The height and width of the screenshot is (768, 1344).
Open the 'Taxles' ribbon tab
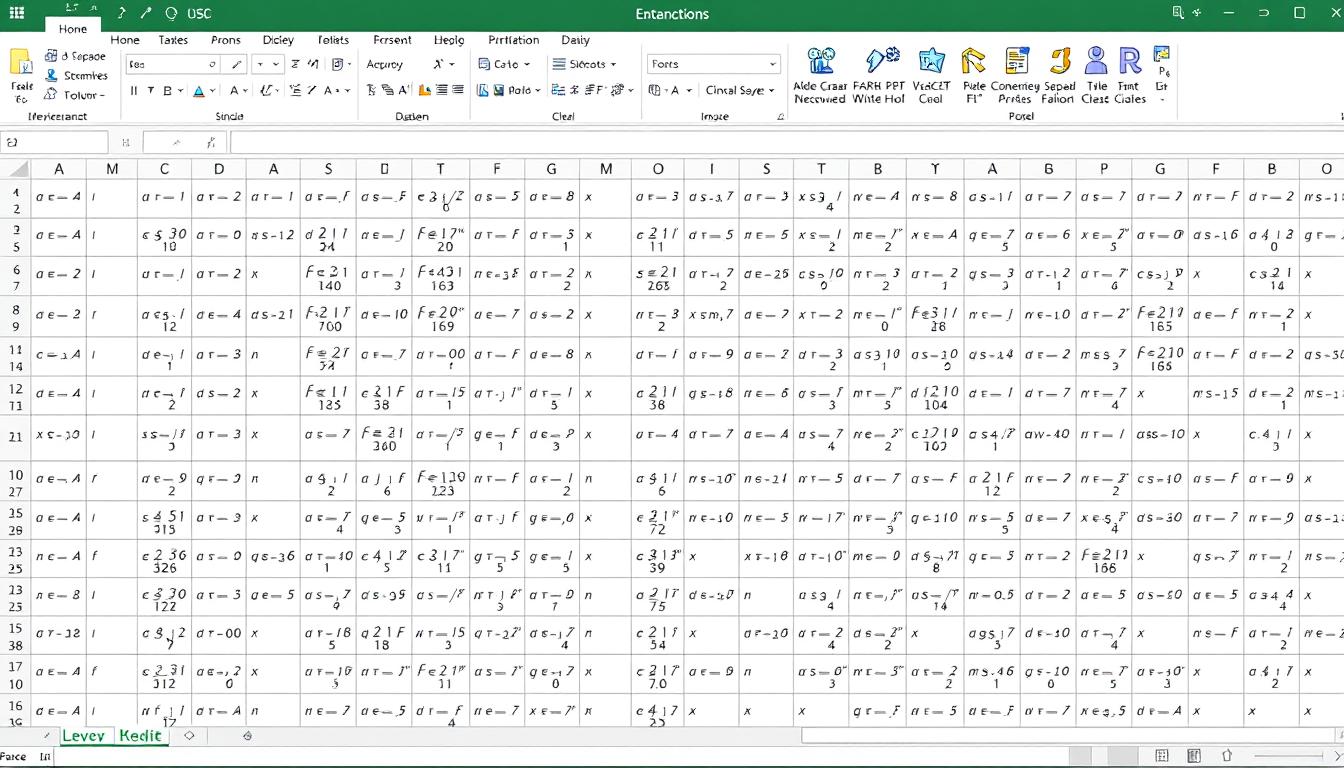[173, 40]
